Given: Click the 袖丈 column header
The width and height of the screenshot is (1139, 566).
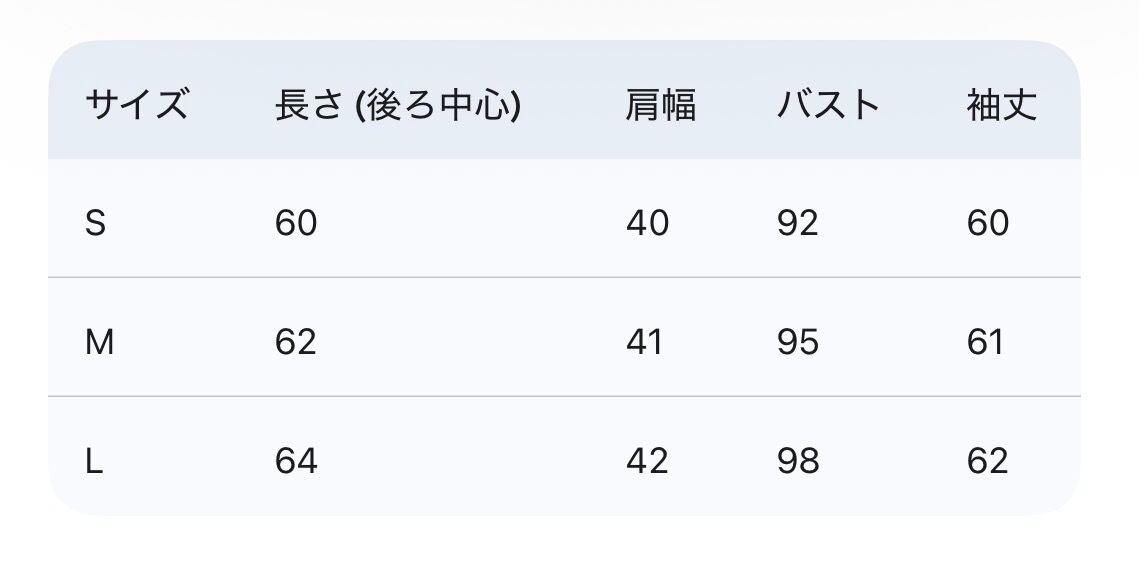Looking at the screenshot, I should pos(1001,104).
